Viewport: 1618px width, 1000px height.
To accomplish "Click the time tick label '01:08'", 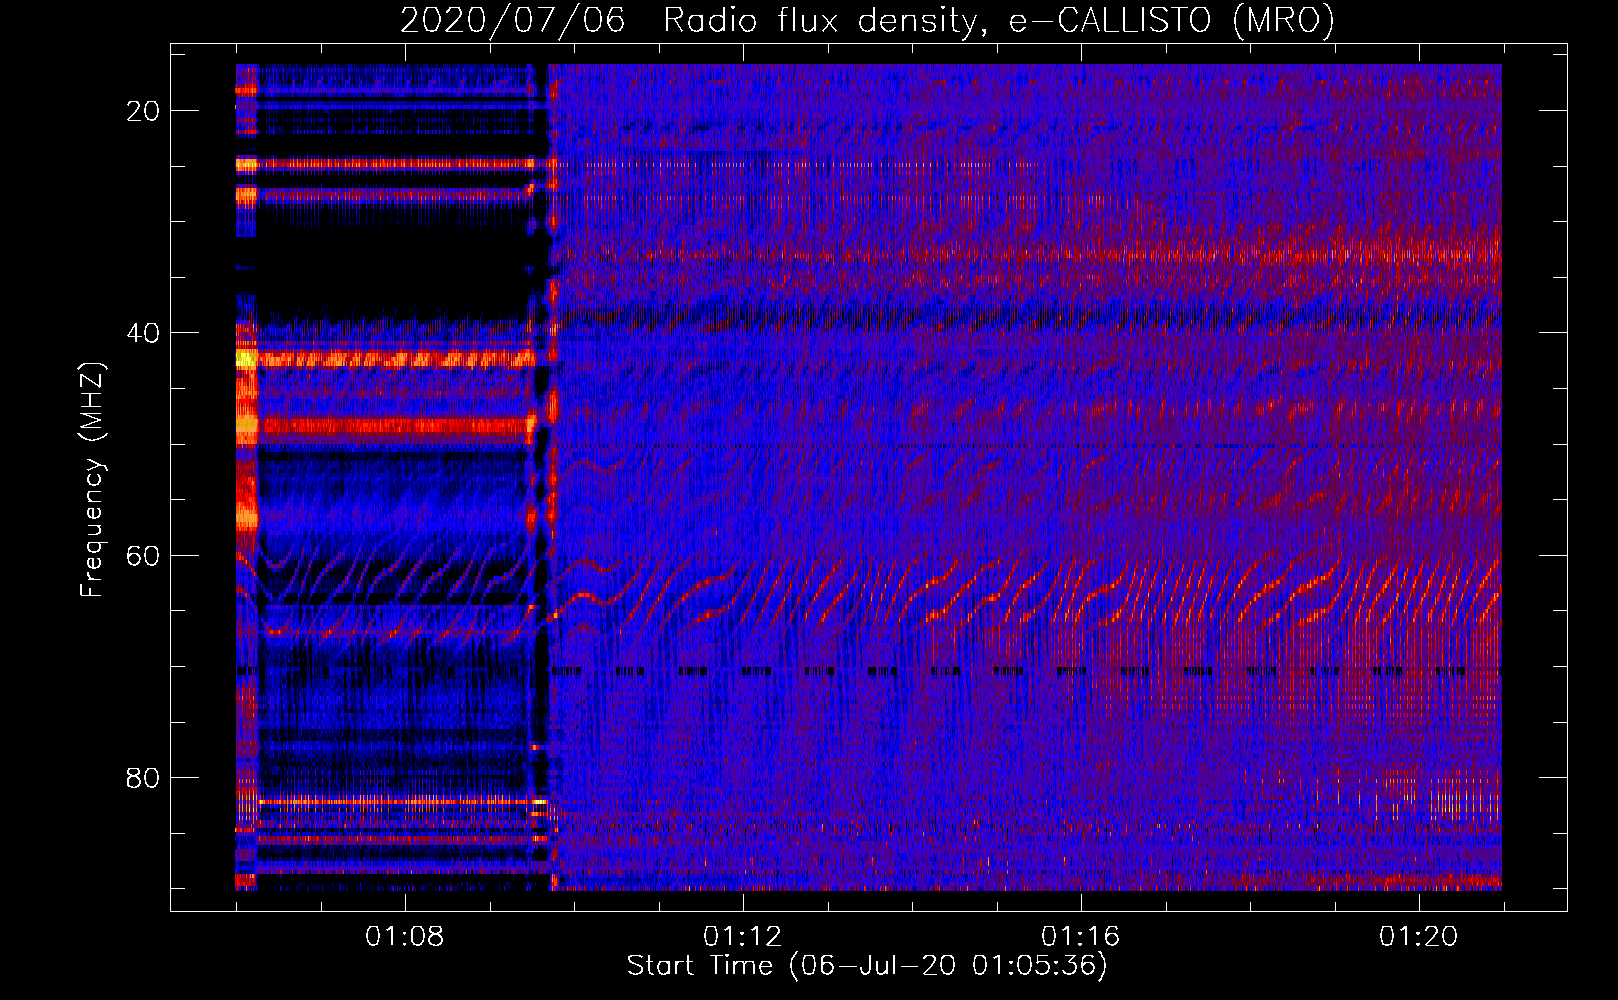I will (x=405, y=937).
